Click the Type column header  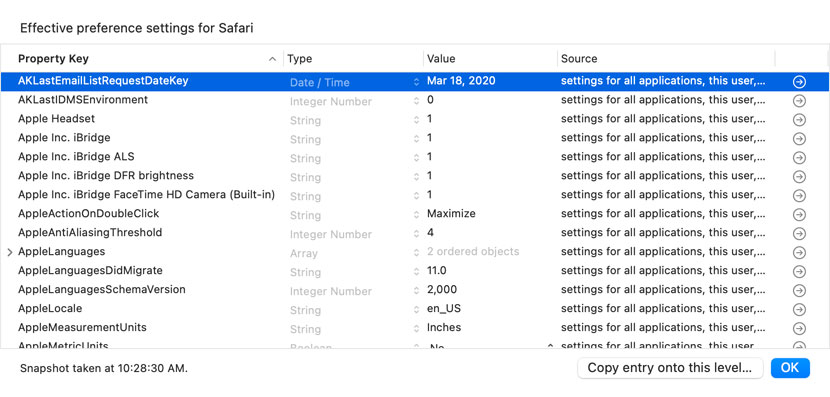354,59
